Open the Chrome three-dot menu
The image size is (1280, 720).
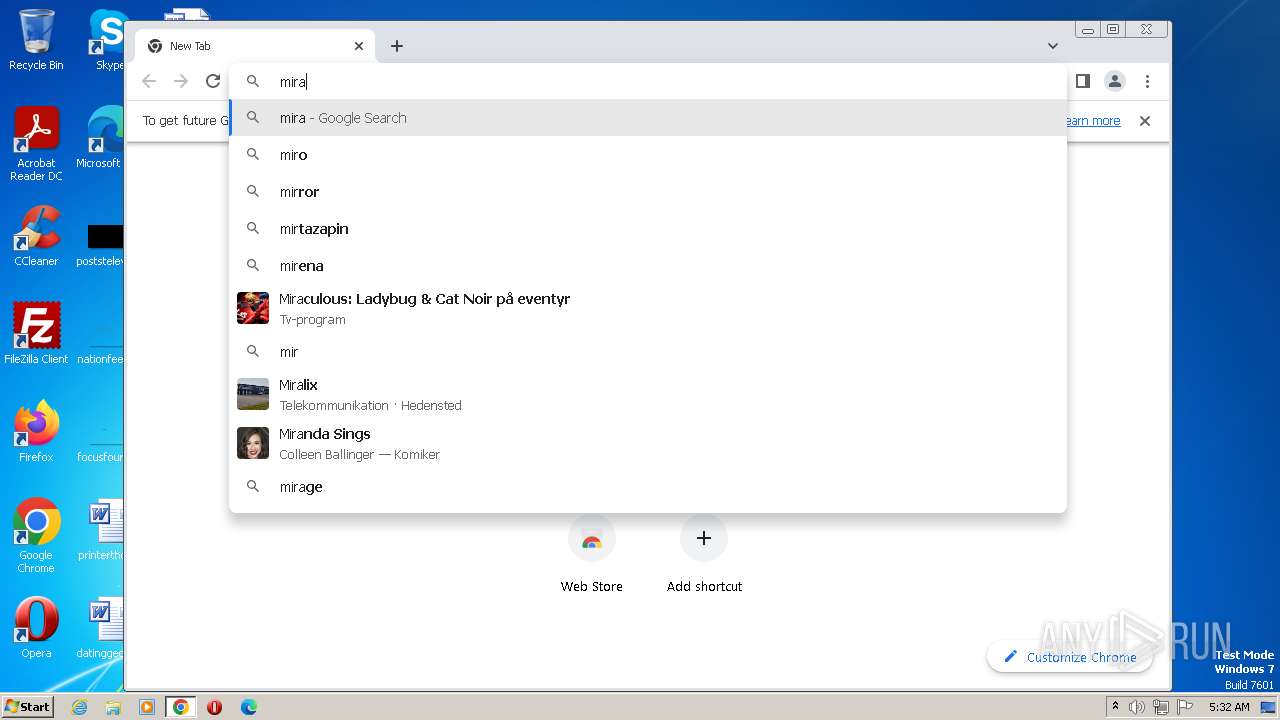pyautogui.click(x=1147, y=81)
